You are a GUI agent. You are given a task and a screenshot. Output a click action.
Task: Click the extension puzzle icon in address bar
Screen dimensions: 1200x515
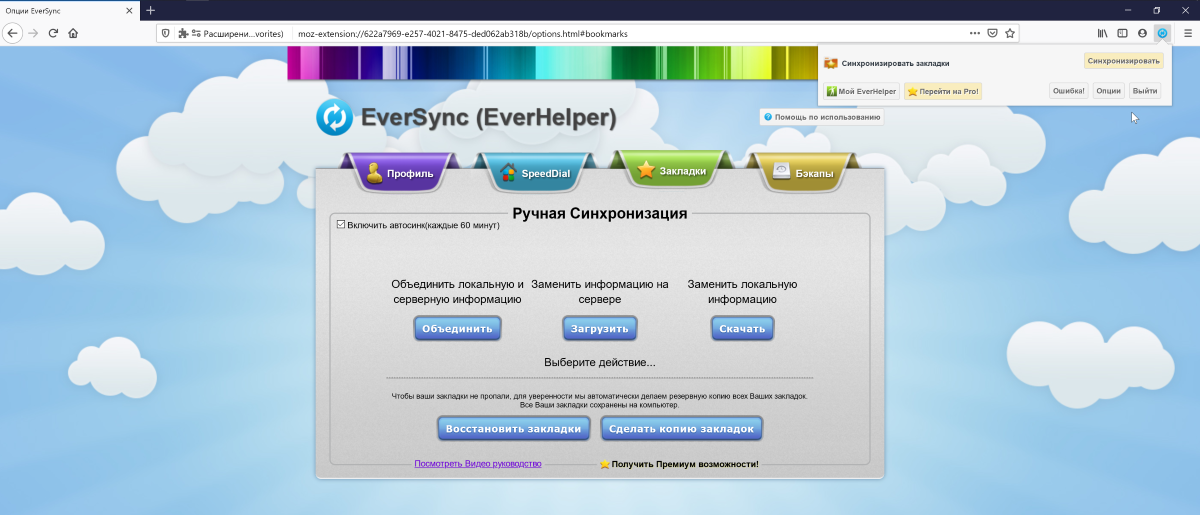pos(182,33)
